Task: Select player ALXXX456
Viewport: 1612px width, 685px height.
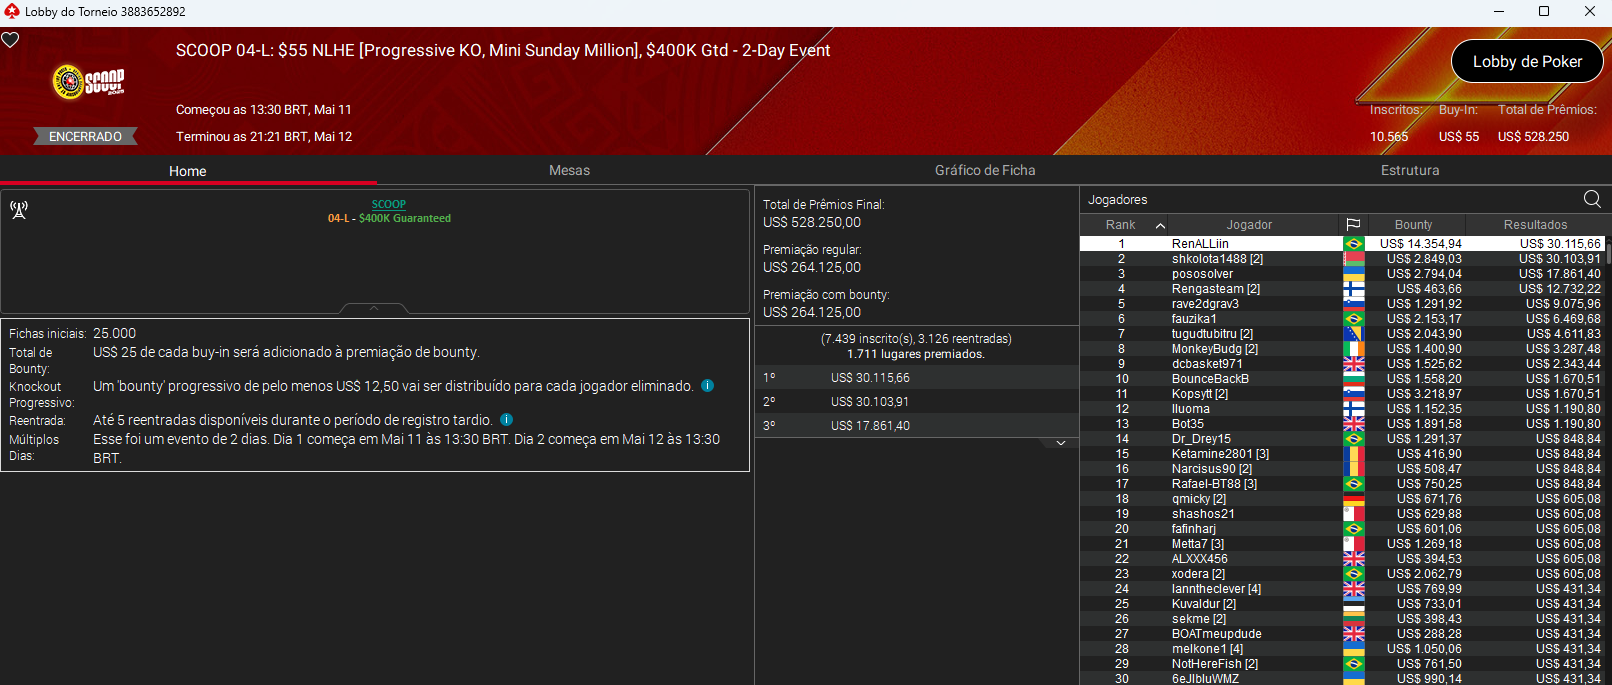Action: point(1343,559)
